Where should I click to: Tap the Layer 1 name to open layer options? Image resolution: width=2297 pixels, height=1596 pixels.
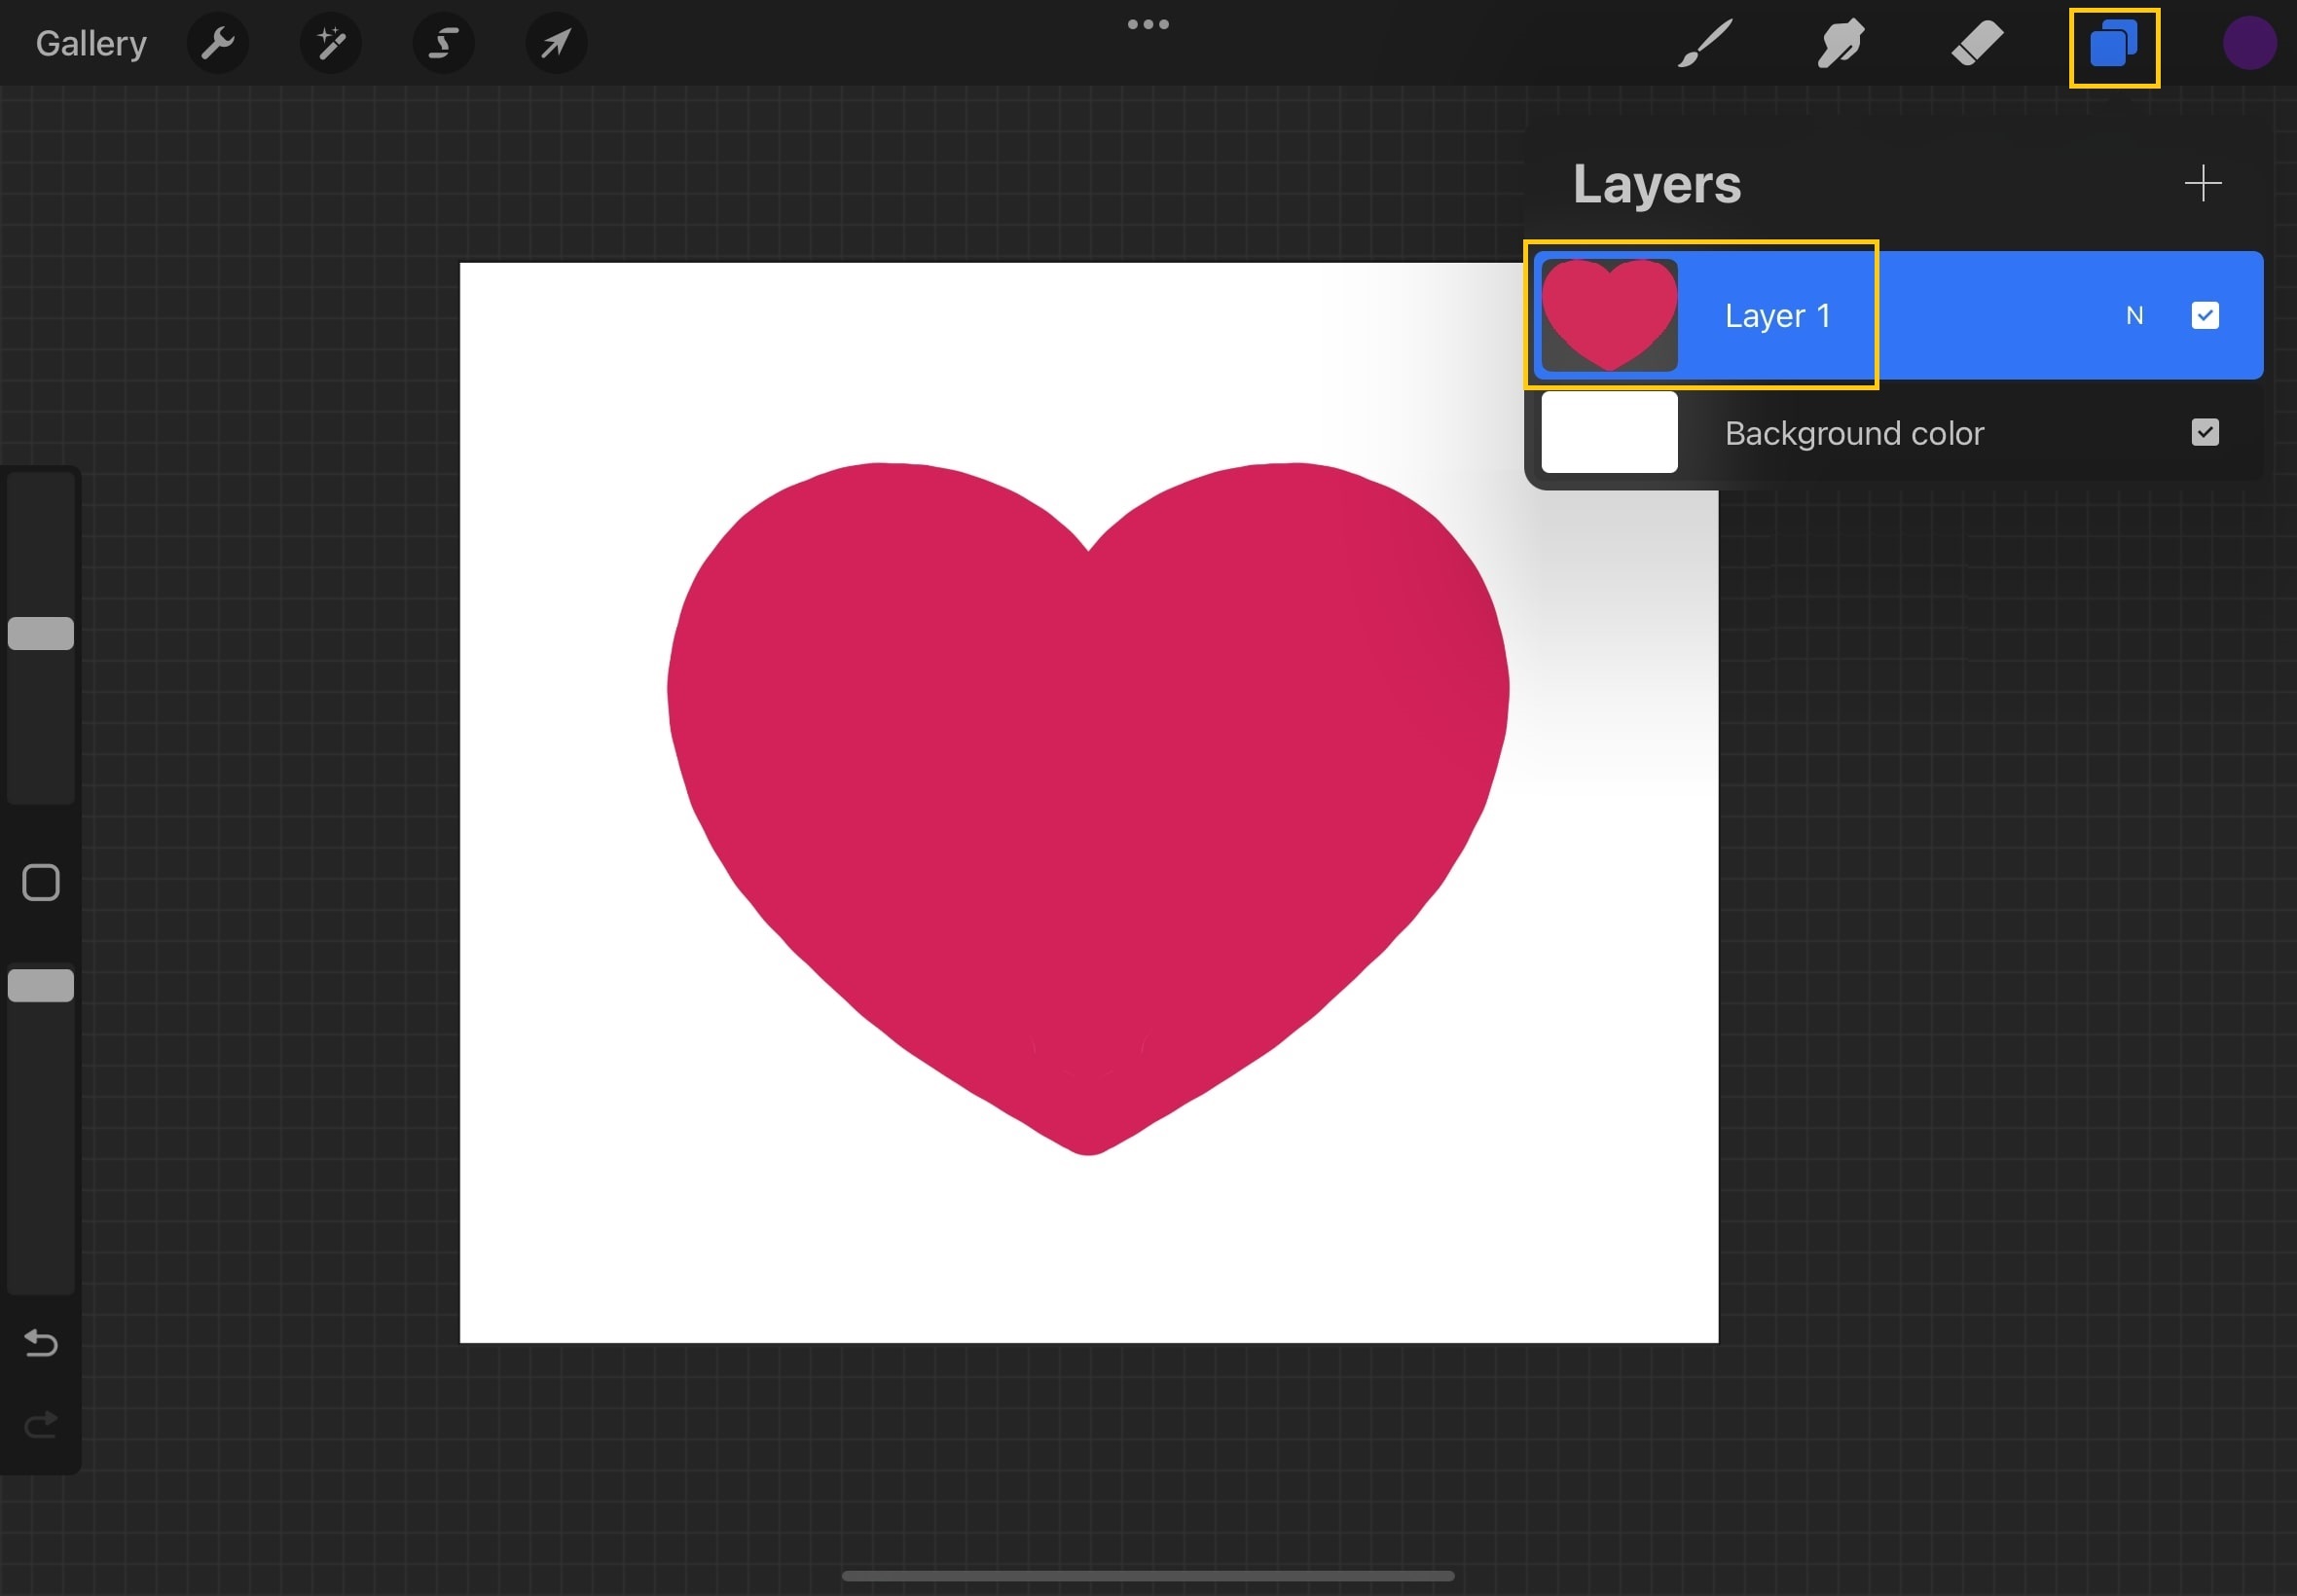1777,315
